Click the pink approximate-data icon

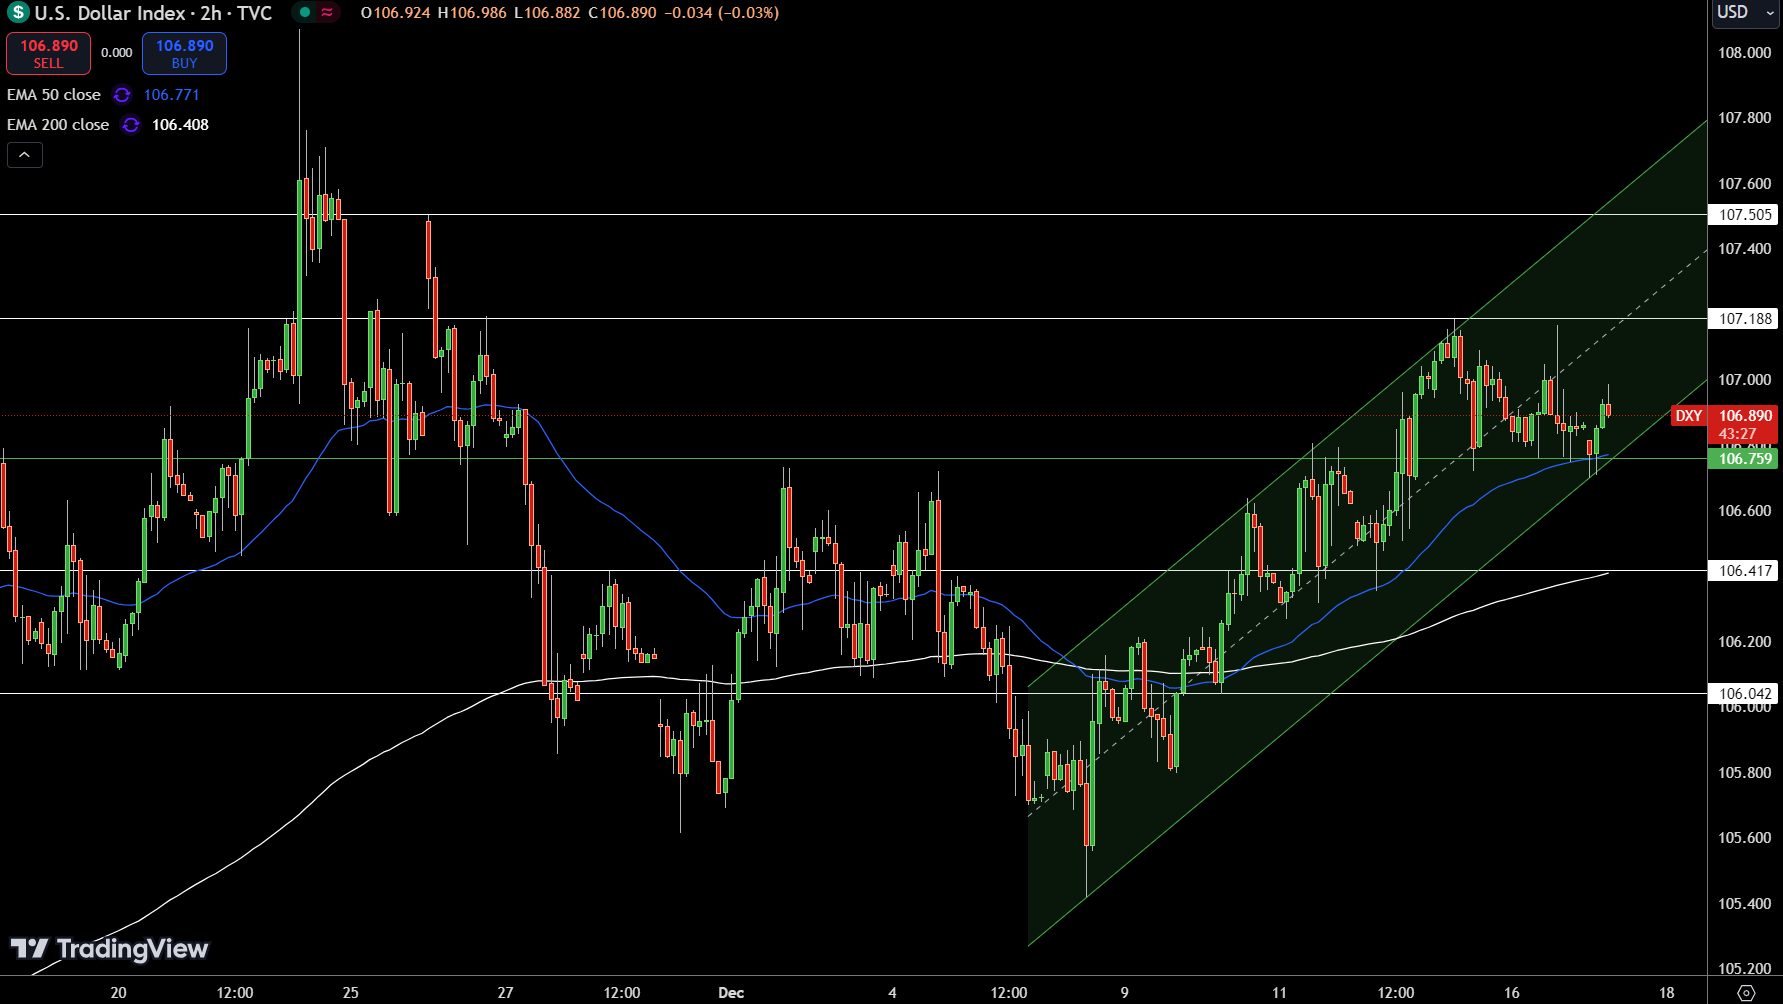(x=327, y=13)
